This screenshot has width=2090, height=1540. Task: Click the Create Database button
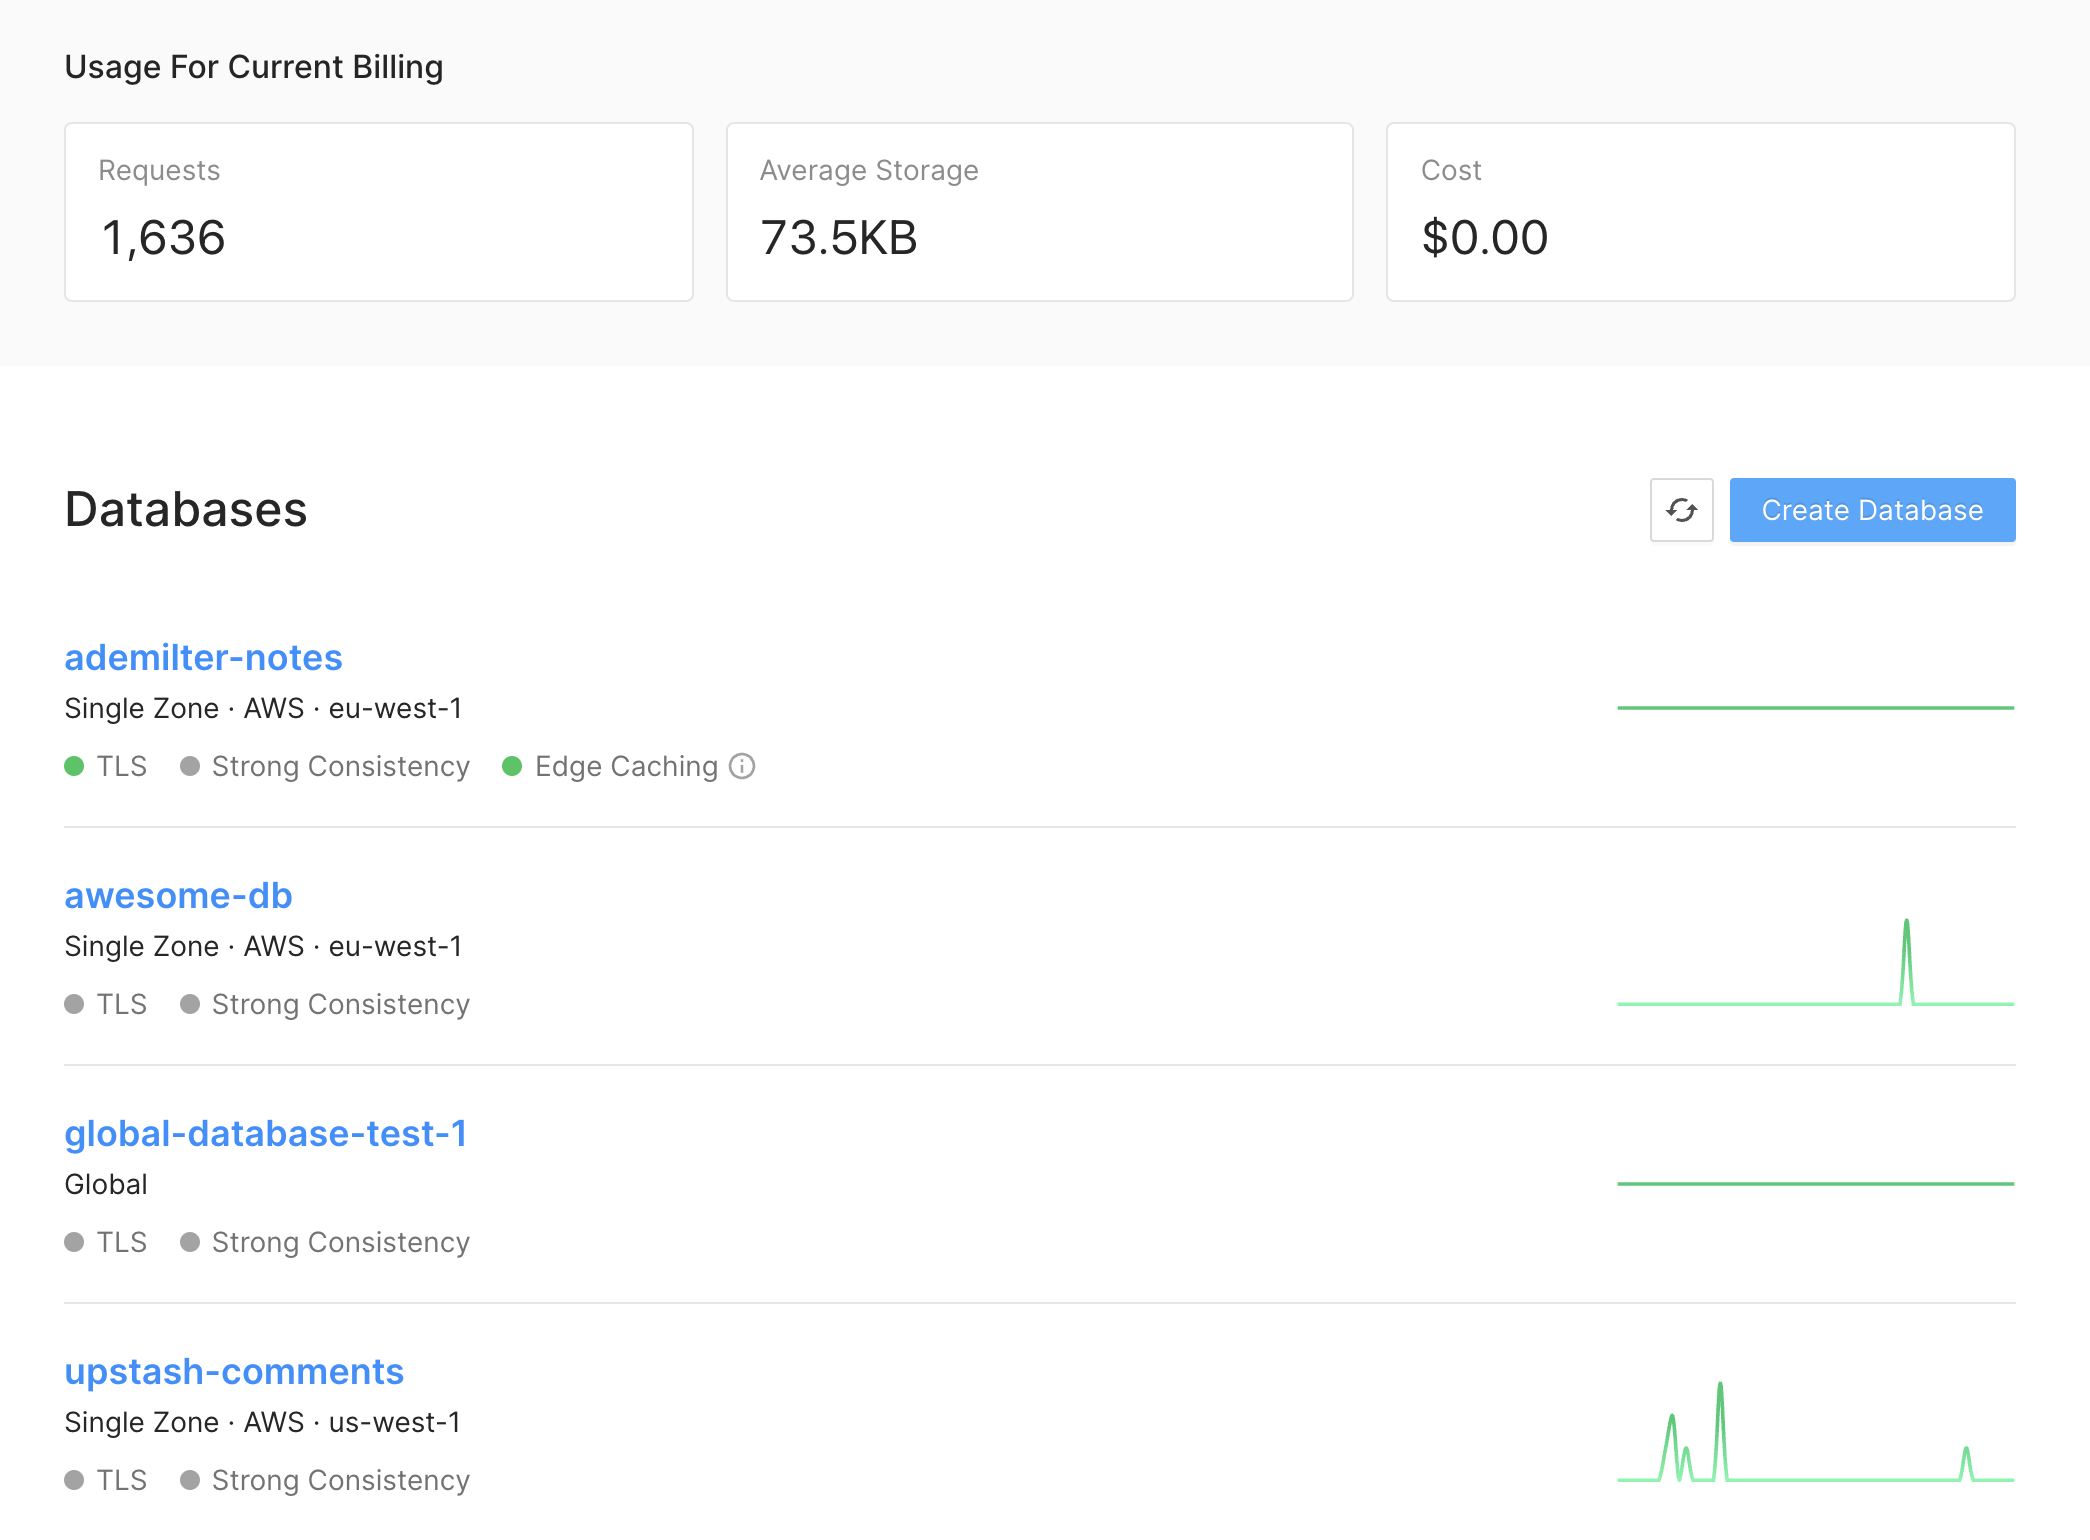pos(1871,510)
